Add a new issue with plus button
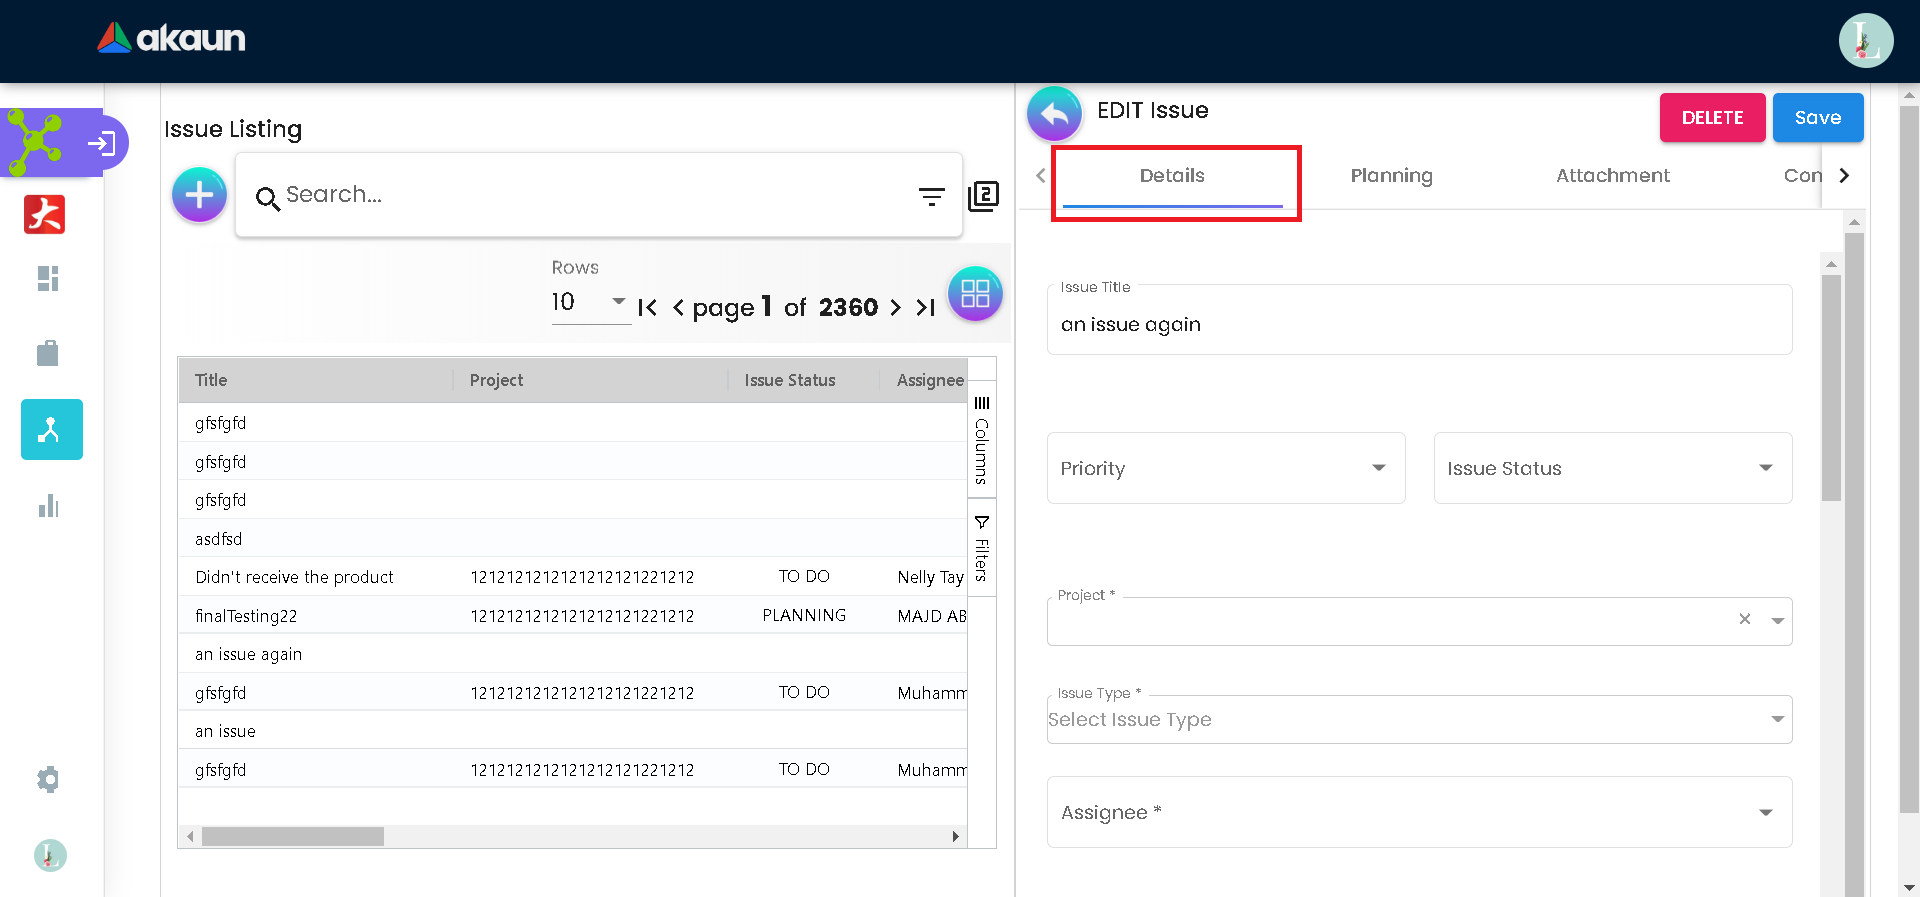 (x=199, y=194)
